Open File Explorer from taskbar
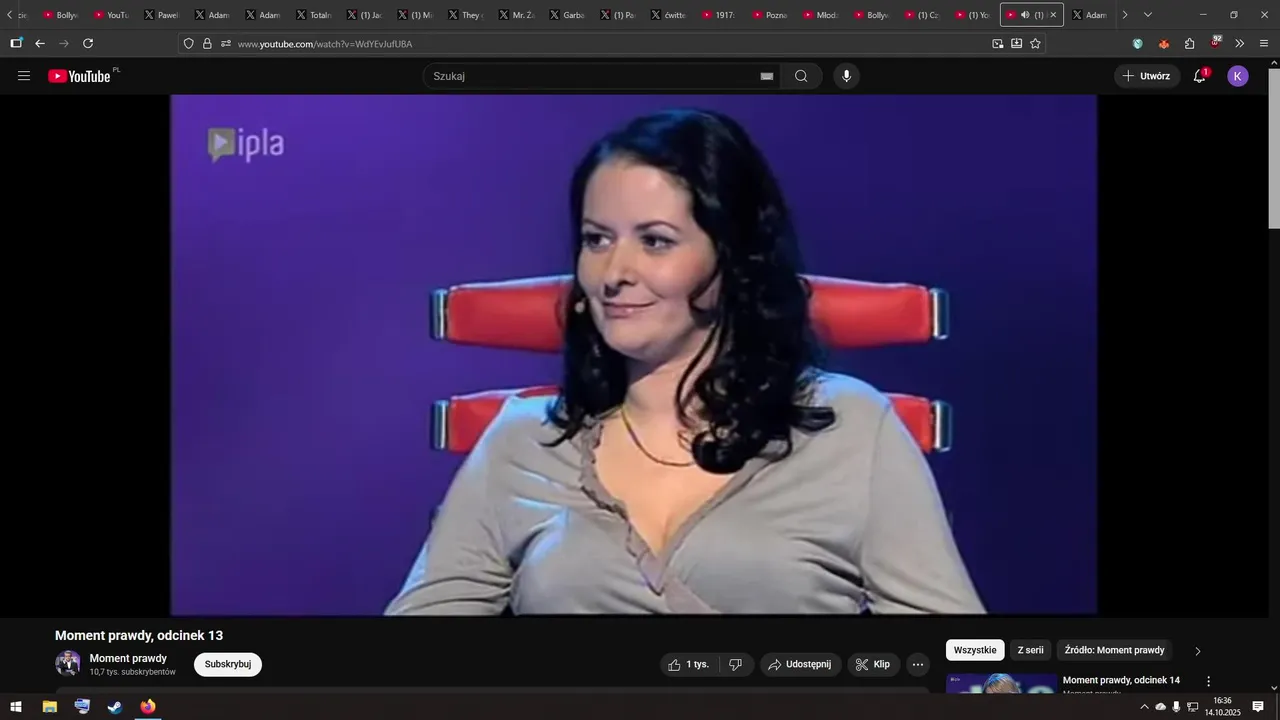Viewport: 1280px width, 720px height. 49,707
